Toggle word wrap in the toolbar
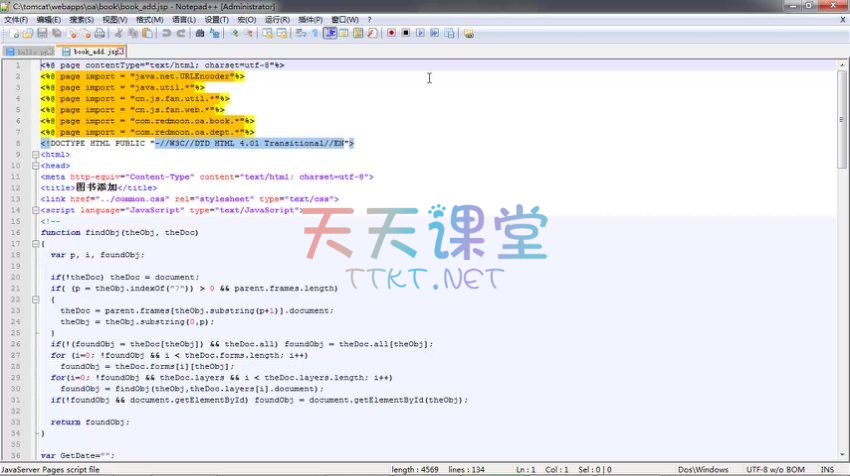The width and height of the screenshot is (850, 476). (x=301, y=33)
